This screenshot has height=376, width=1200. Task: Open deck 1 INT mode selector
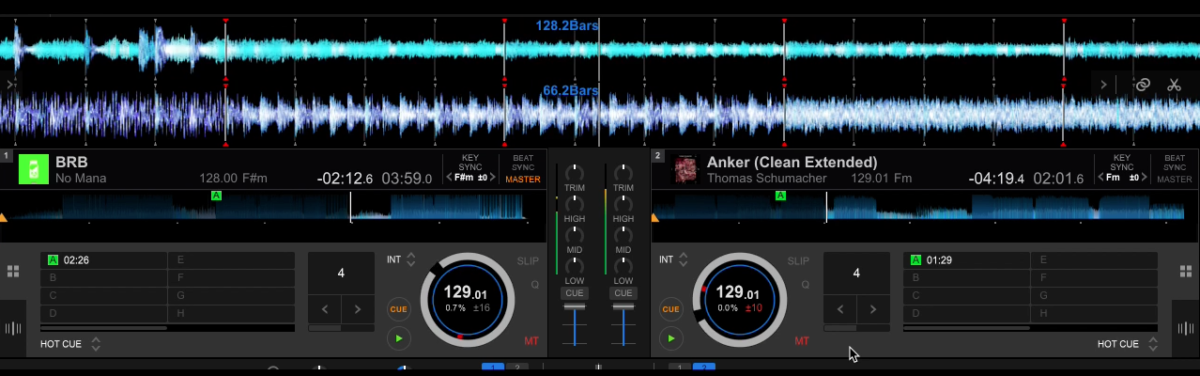click(x=402, y=260)
